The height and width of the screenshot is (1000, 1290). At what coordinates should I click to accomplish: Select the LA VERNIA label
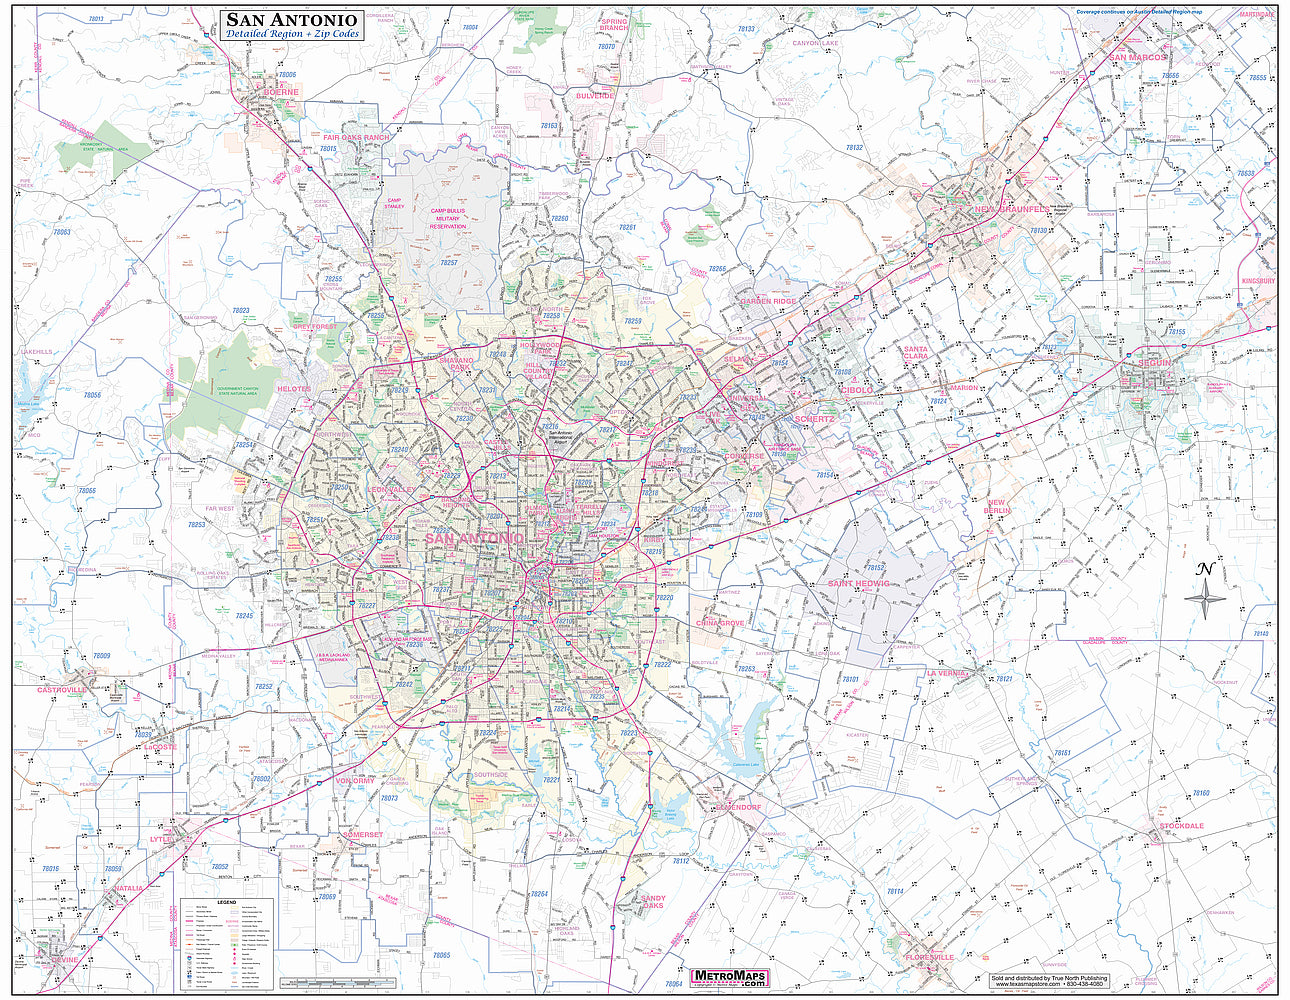(947, 674)
